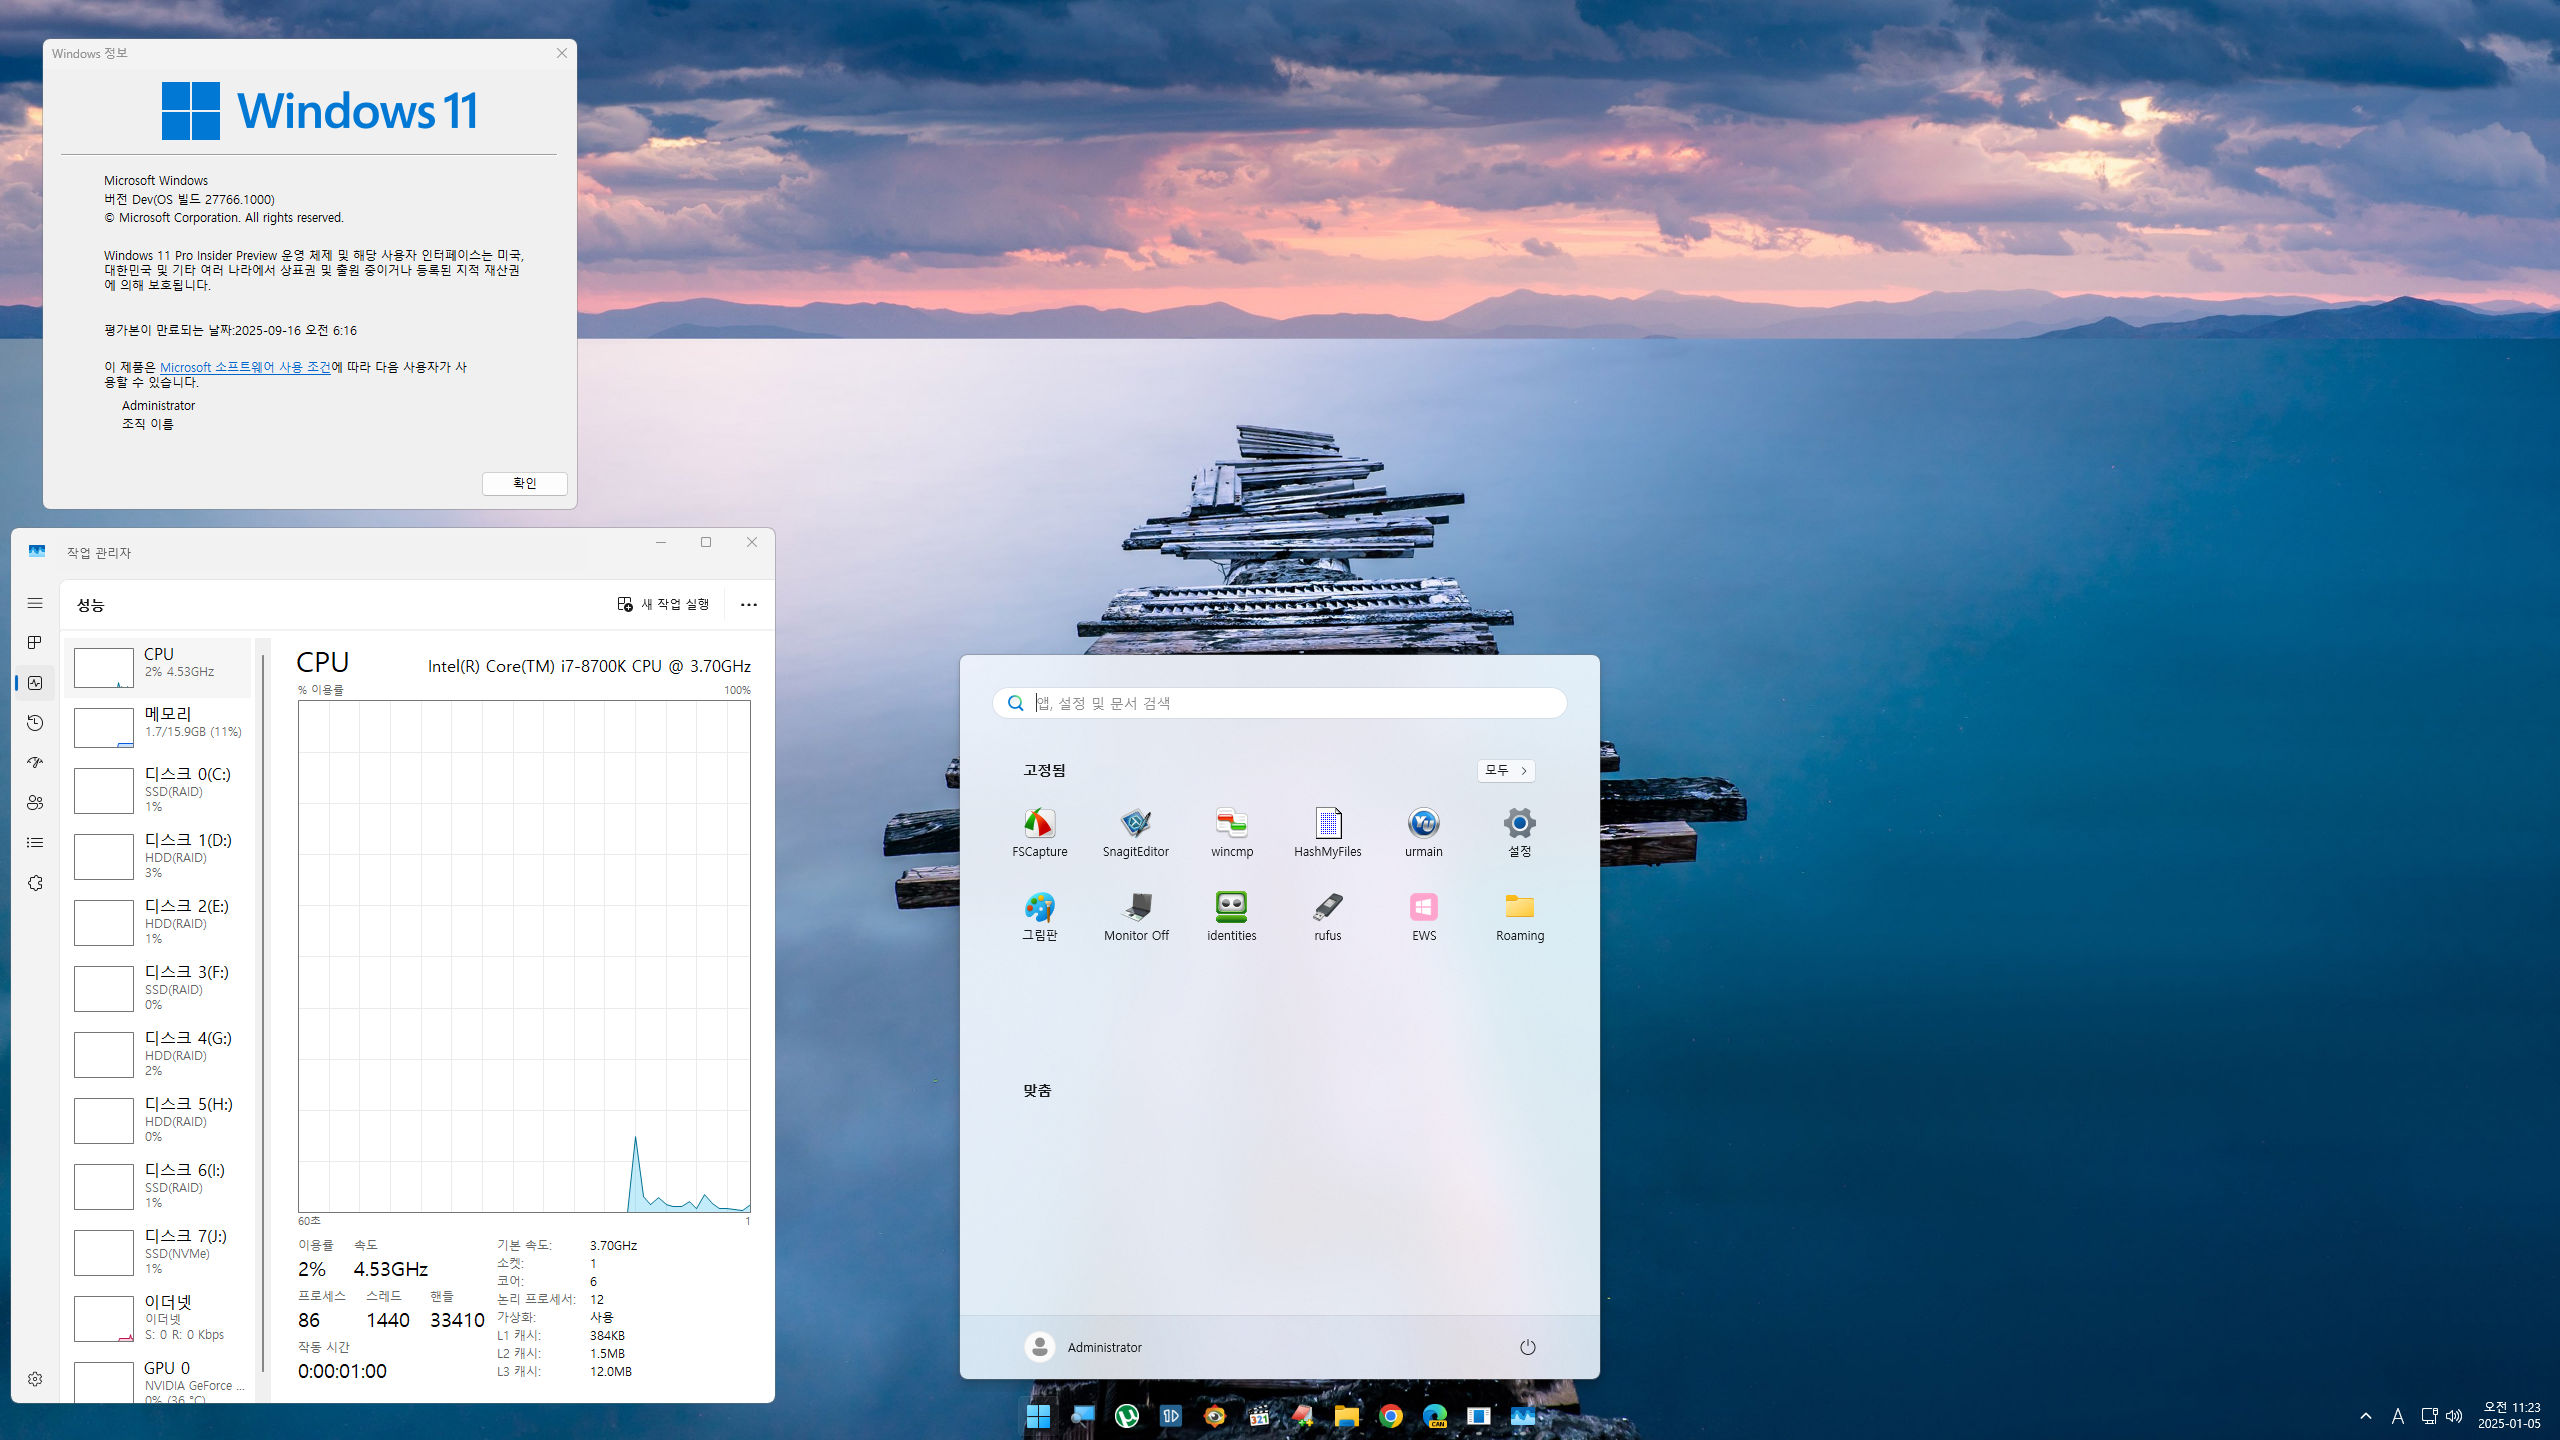
Task: Open HashMyFiles pinned app
Action: 1327,832
